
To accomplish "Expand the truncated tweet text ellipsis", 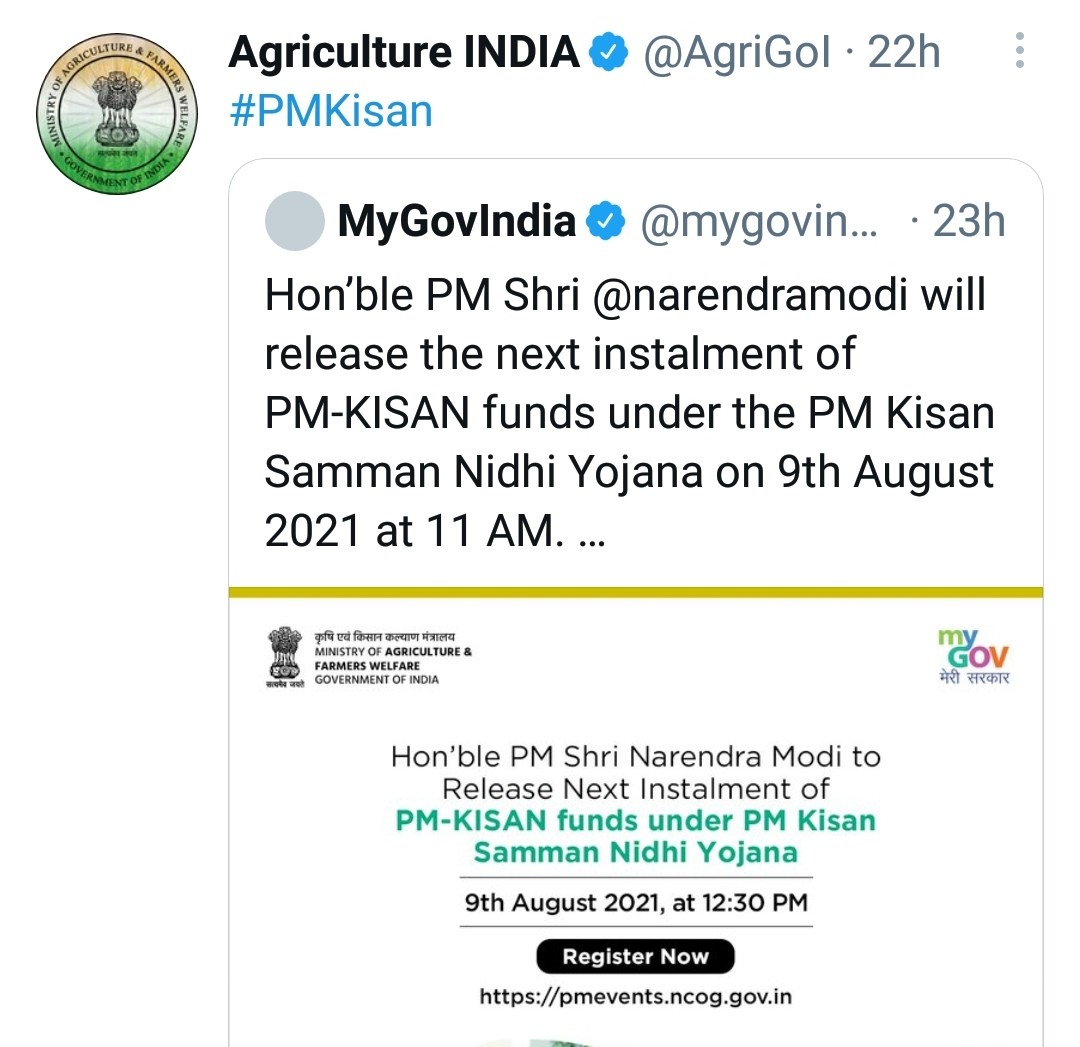I will pyautogui.click(x=592, y=532).
